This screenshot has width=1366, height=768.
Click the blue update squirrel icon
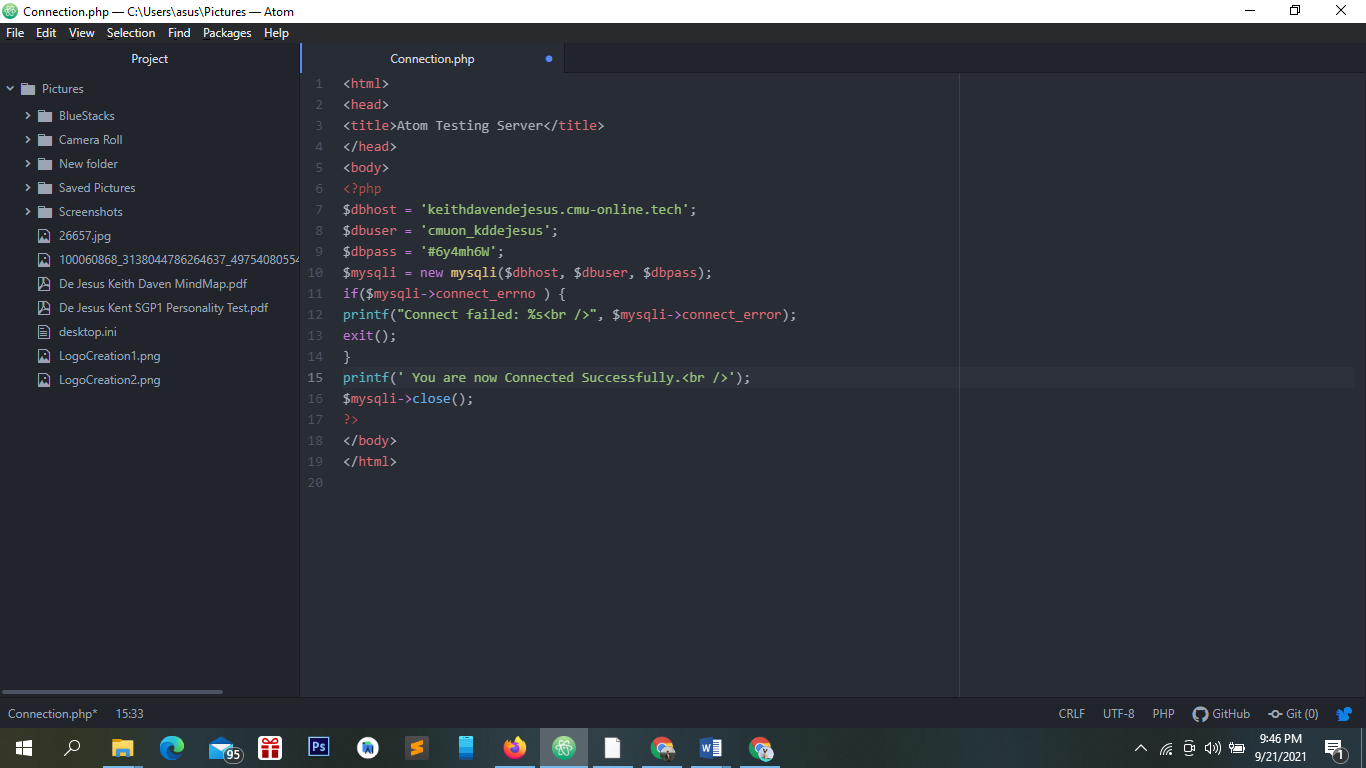tap(1343, 714)
